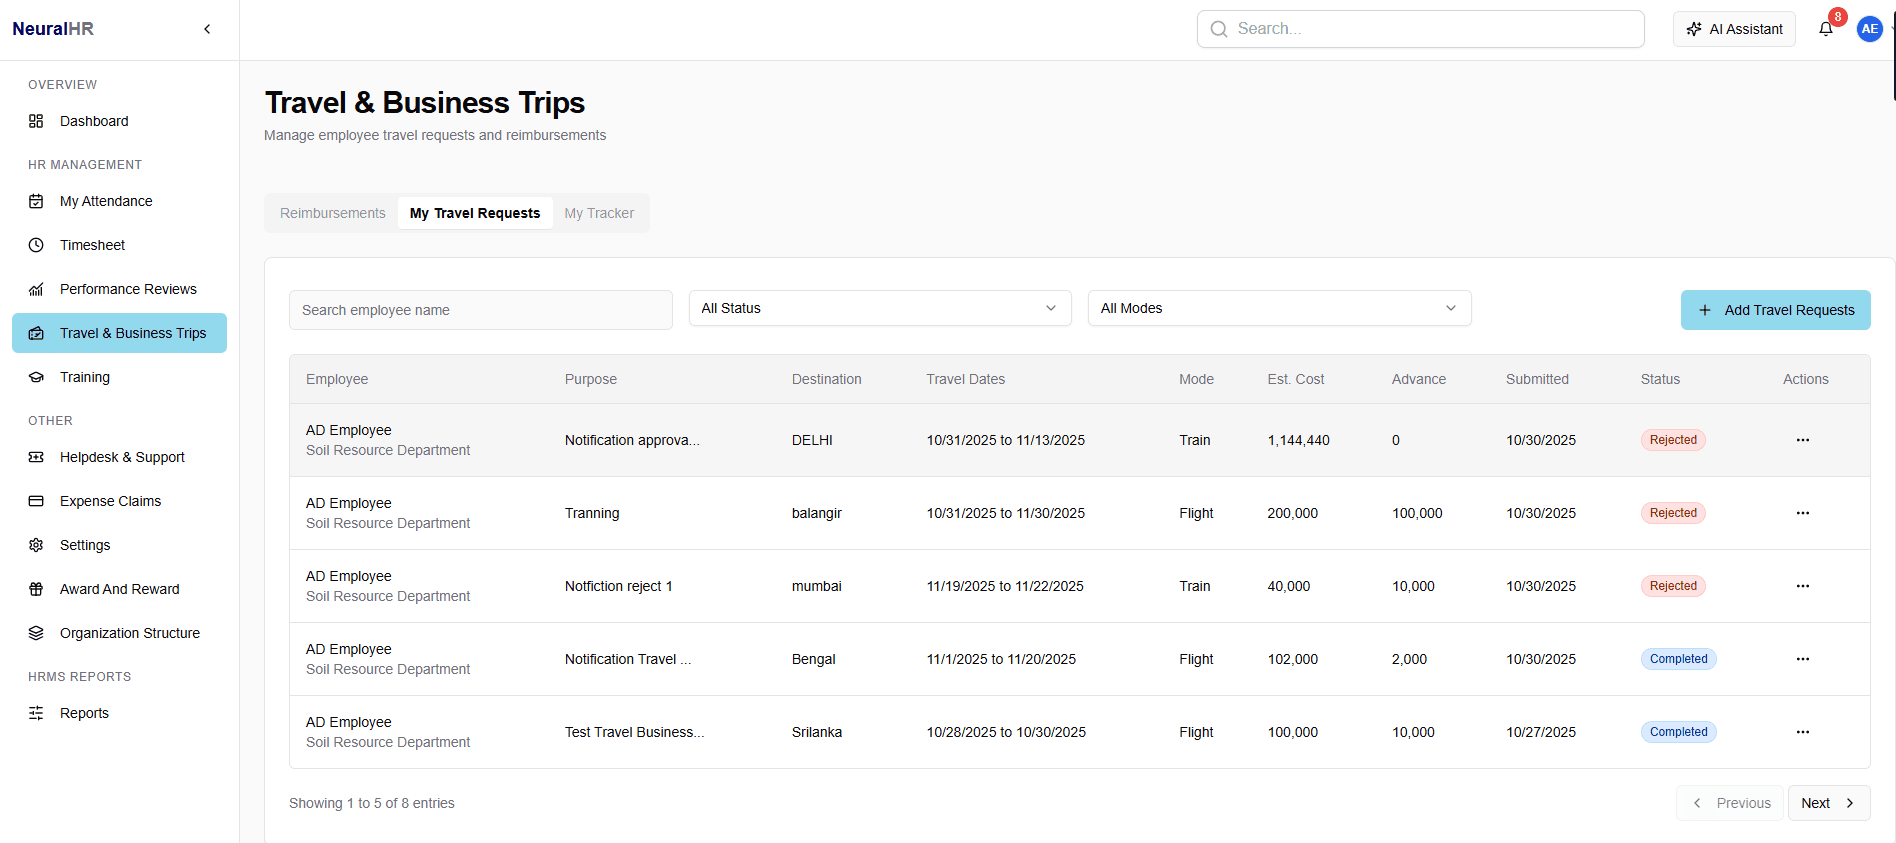1896x843 pixels.
Task: Open the AE user avatar menu
Action: pyautogui.click(x=1869, y=29)
